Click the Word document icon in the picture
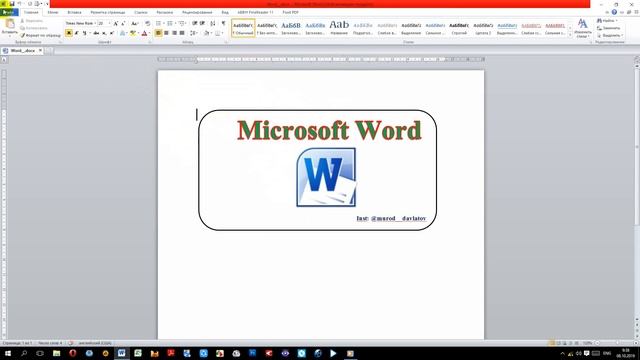The image size is (640, 360). pos(326,177)
